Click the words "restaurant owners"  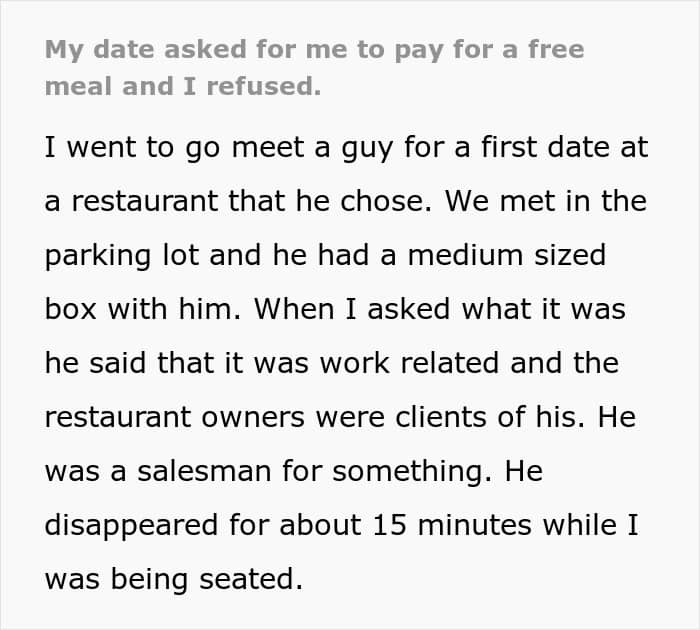[x=175, y=417]
